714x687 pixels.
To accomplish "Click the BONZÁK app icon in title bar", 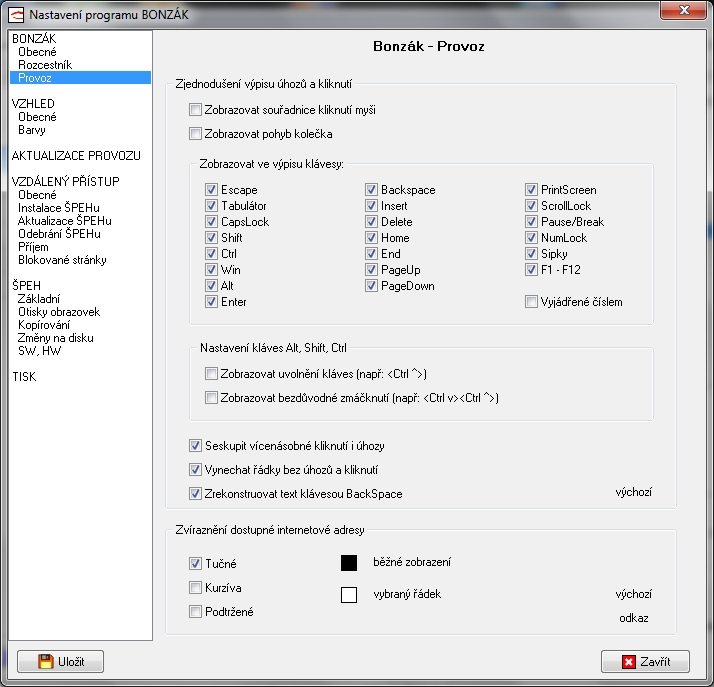I will 16,15.
